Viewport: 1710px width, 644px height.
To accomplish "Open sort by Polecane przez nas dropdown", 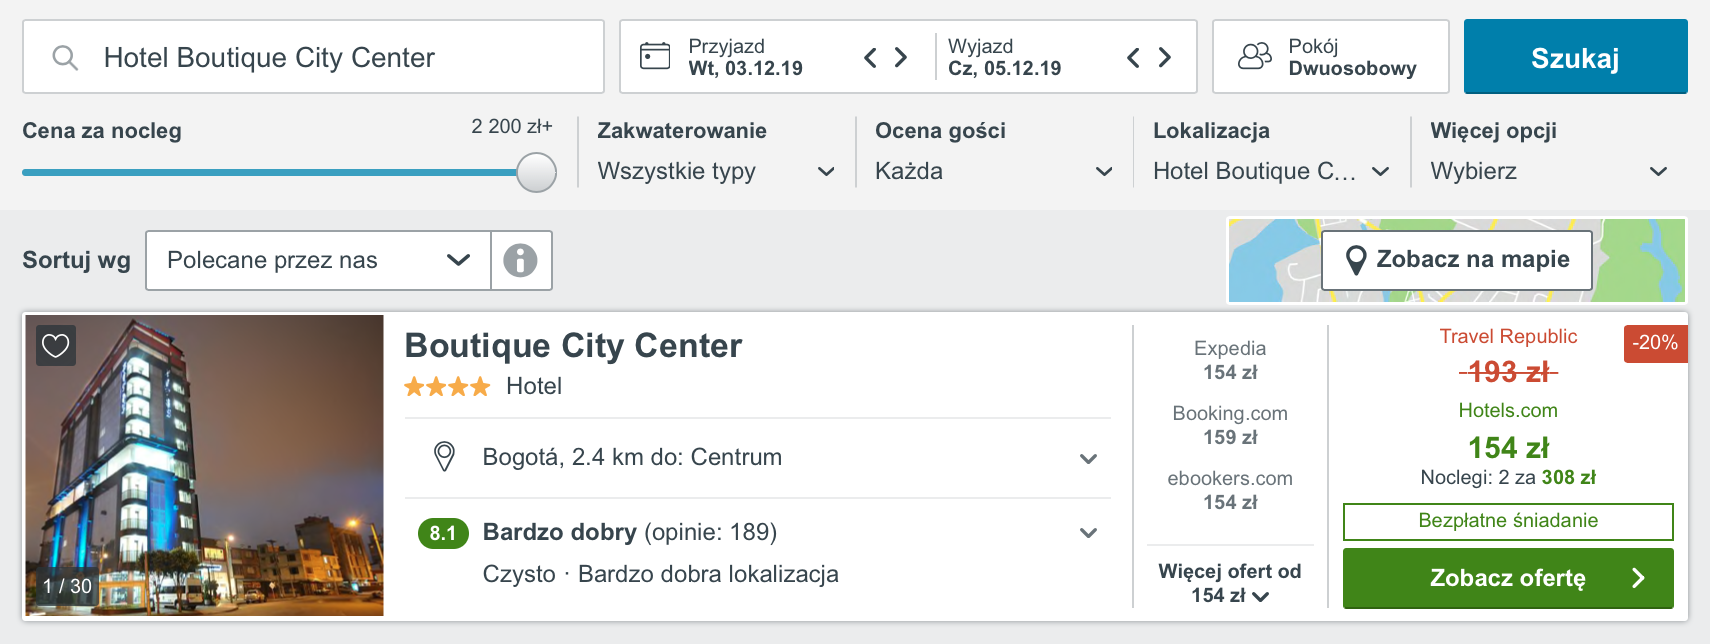I will (x=319, y=261).
